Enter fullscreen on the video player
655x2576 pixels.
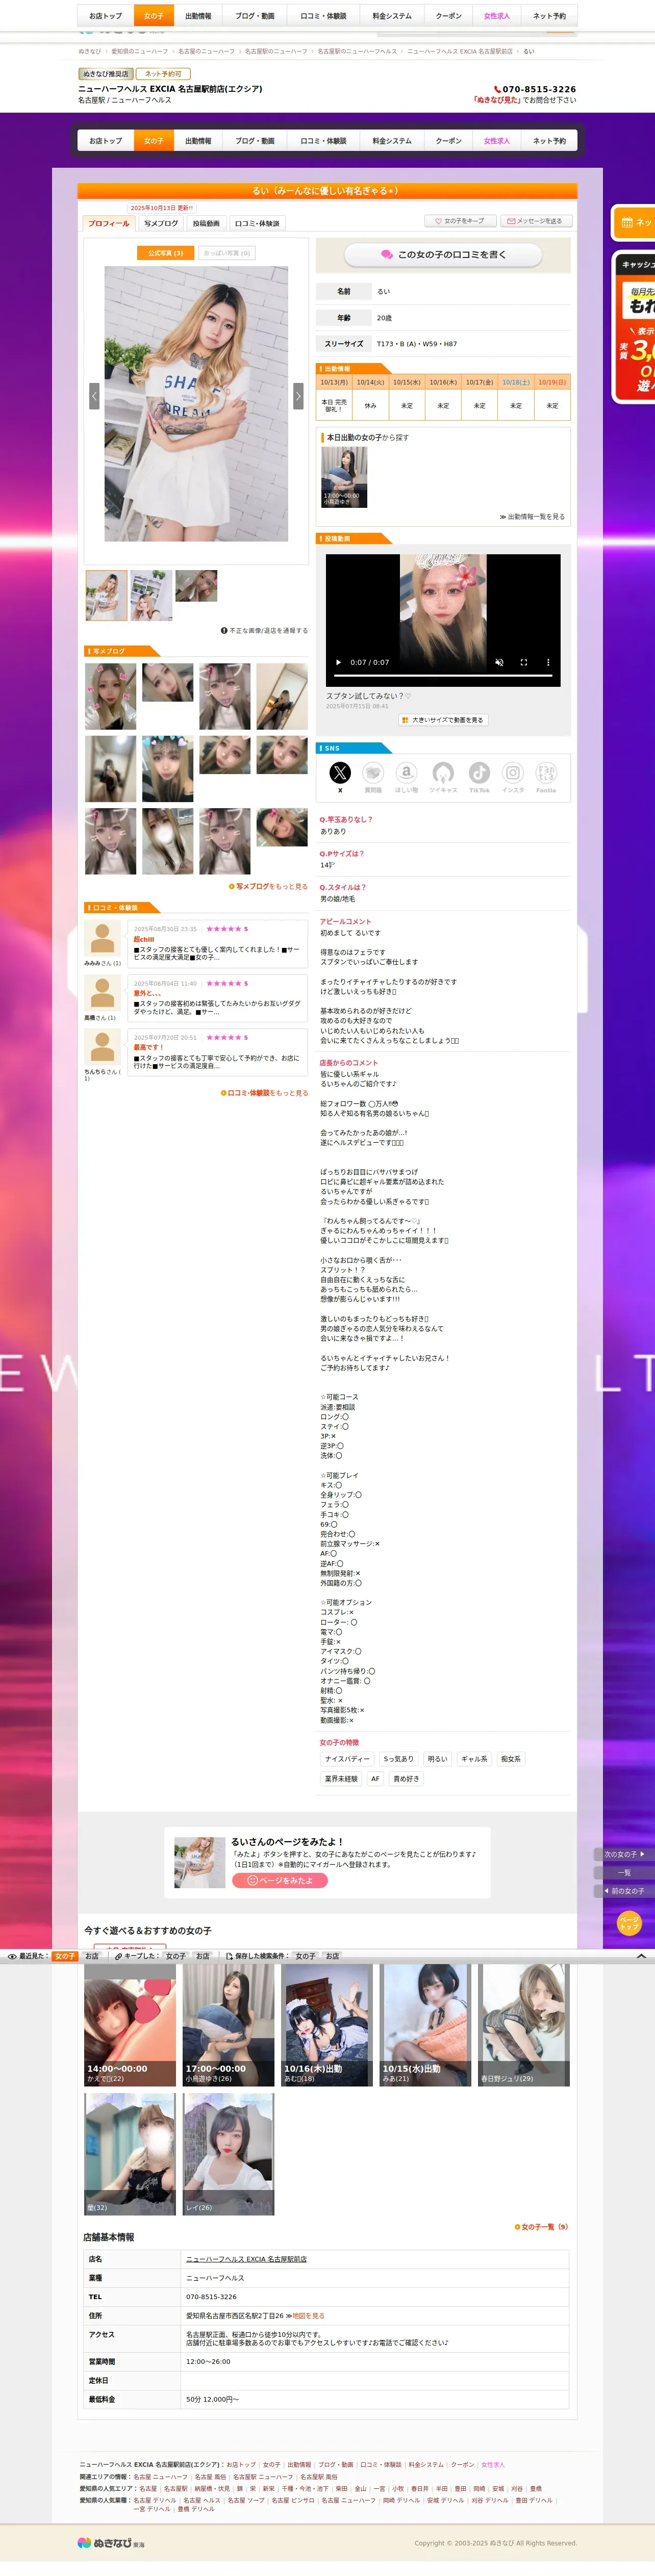click(x=523, y=662)
